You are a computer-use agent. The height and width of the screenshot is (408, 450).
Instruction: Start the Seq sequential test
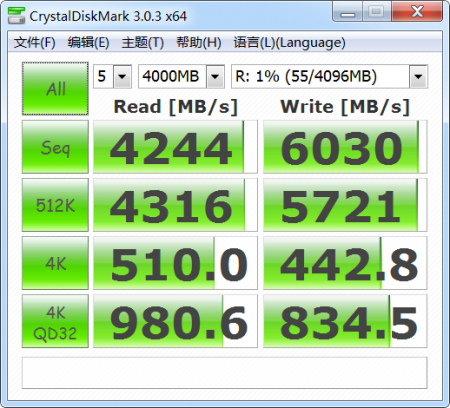(55, 147)
